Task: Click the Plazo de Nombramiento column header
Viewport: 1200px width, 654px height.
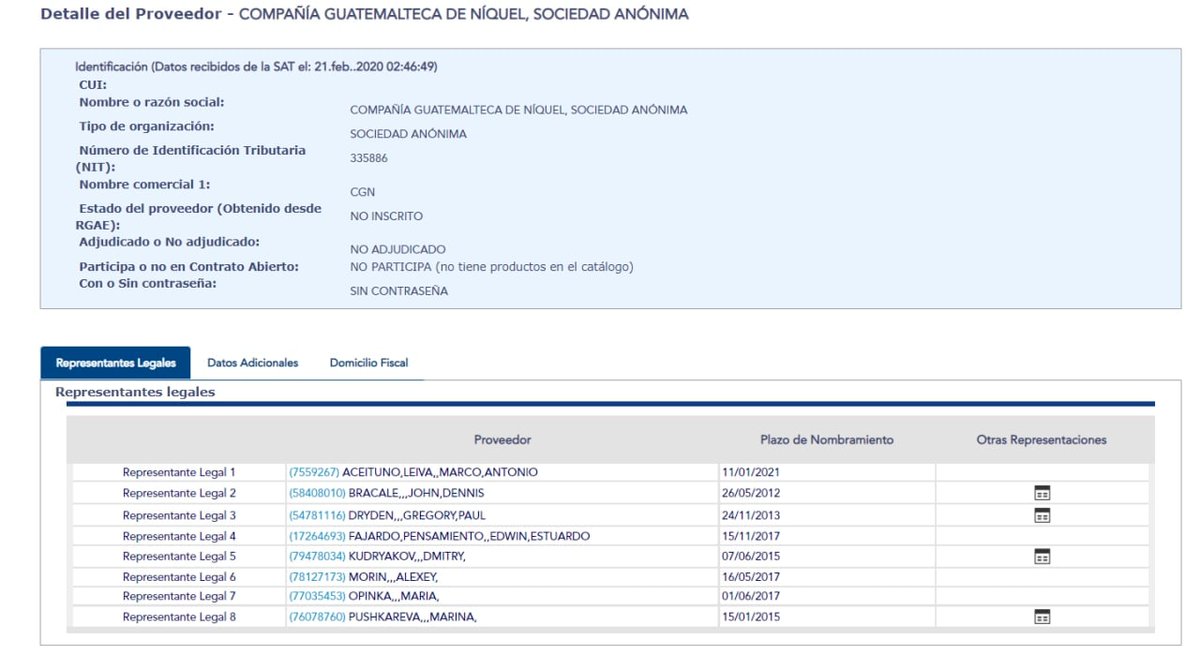Action: 827,440
